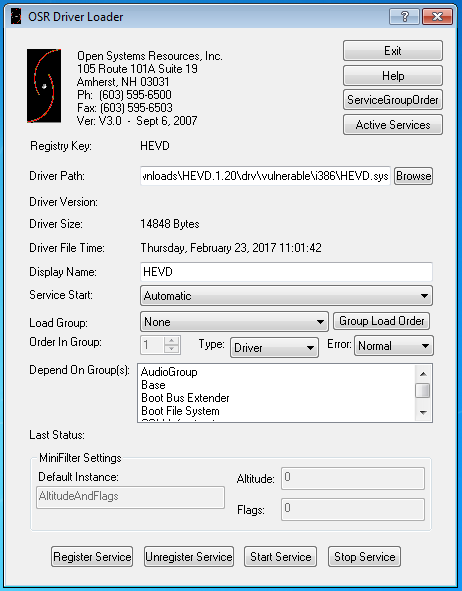Screen dimensions: 462x591
Task: Click the Driver Version label
Action: tap(64, 202)
